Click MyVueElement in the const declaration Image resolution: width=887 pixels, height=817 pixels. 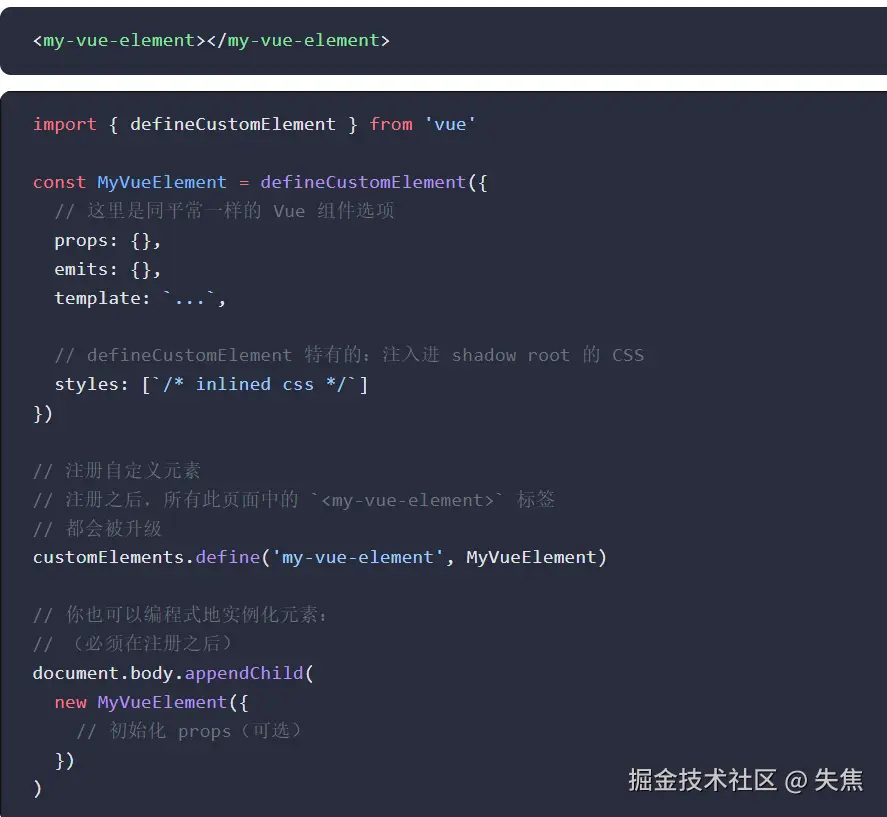tap(162, 182)
